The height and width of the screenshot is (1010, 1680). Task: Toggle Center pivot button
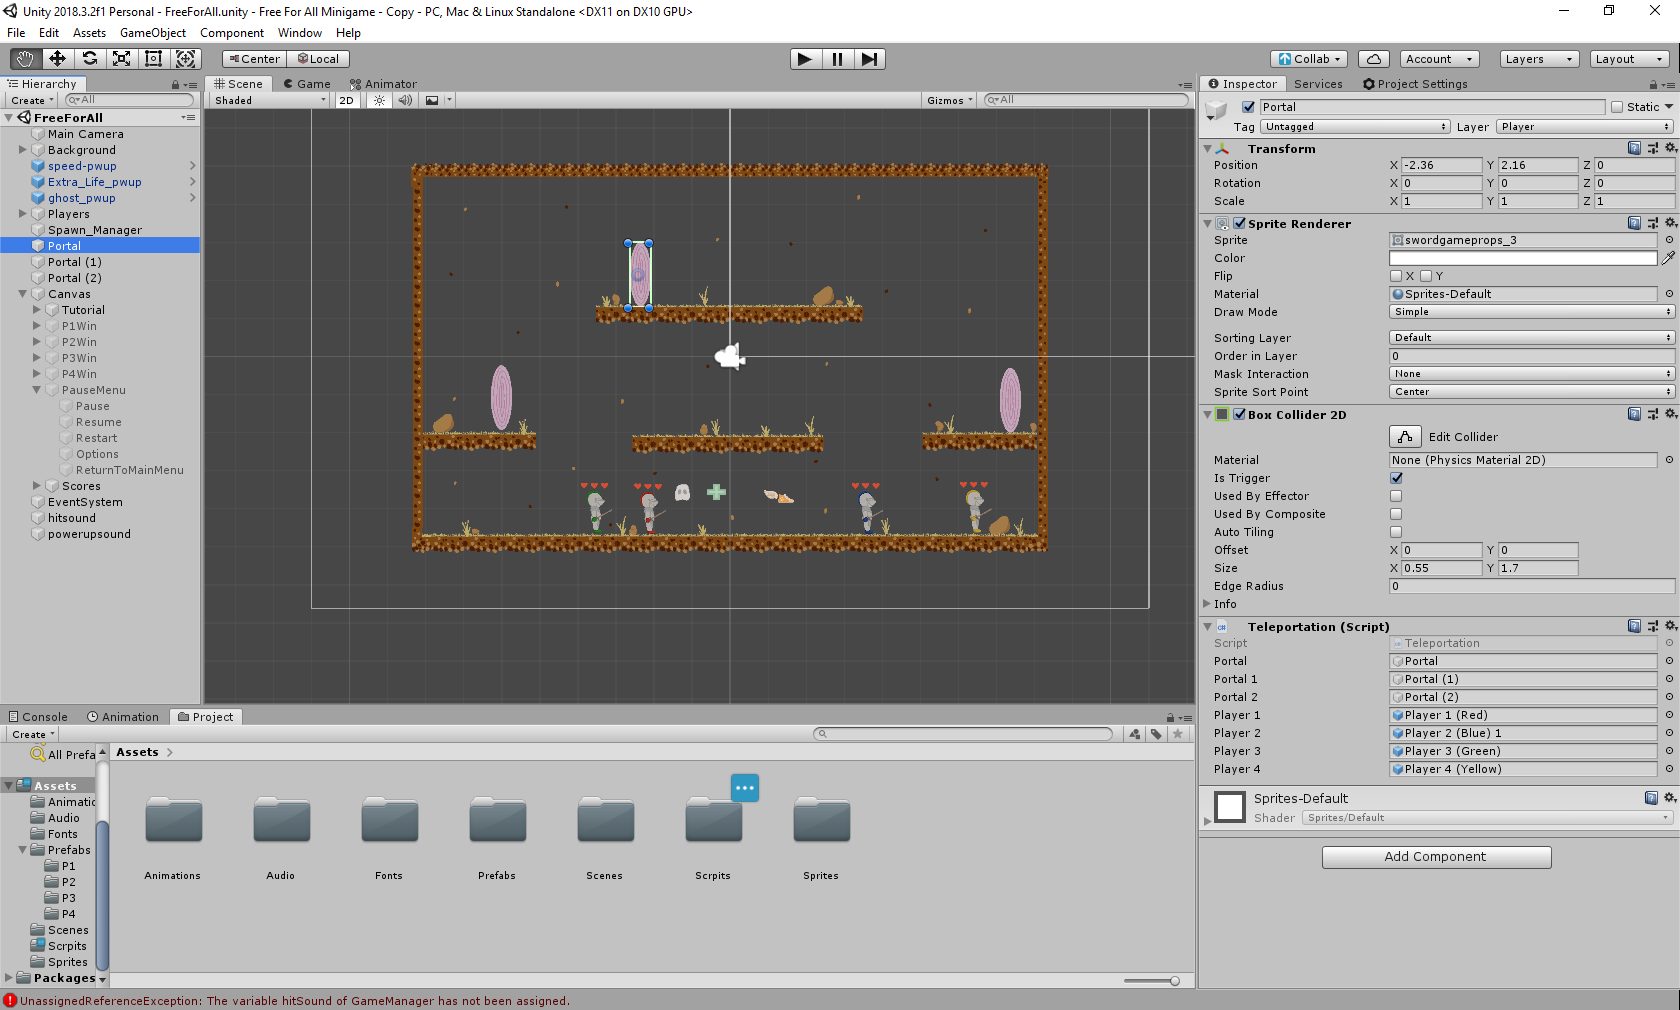click(254, 59)
